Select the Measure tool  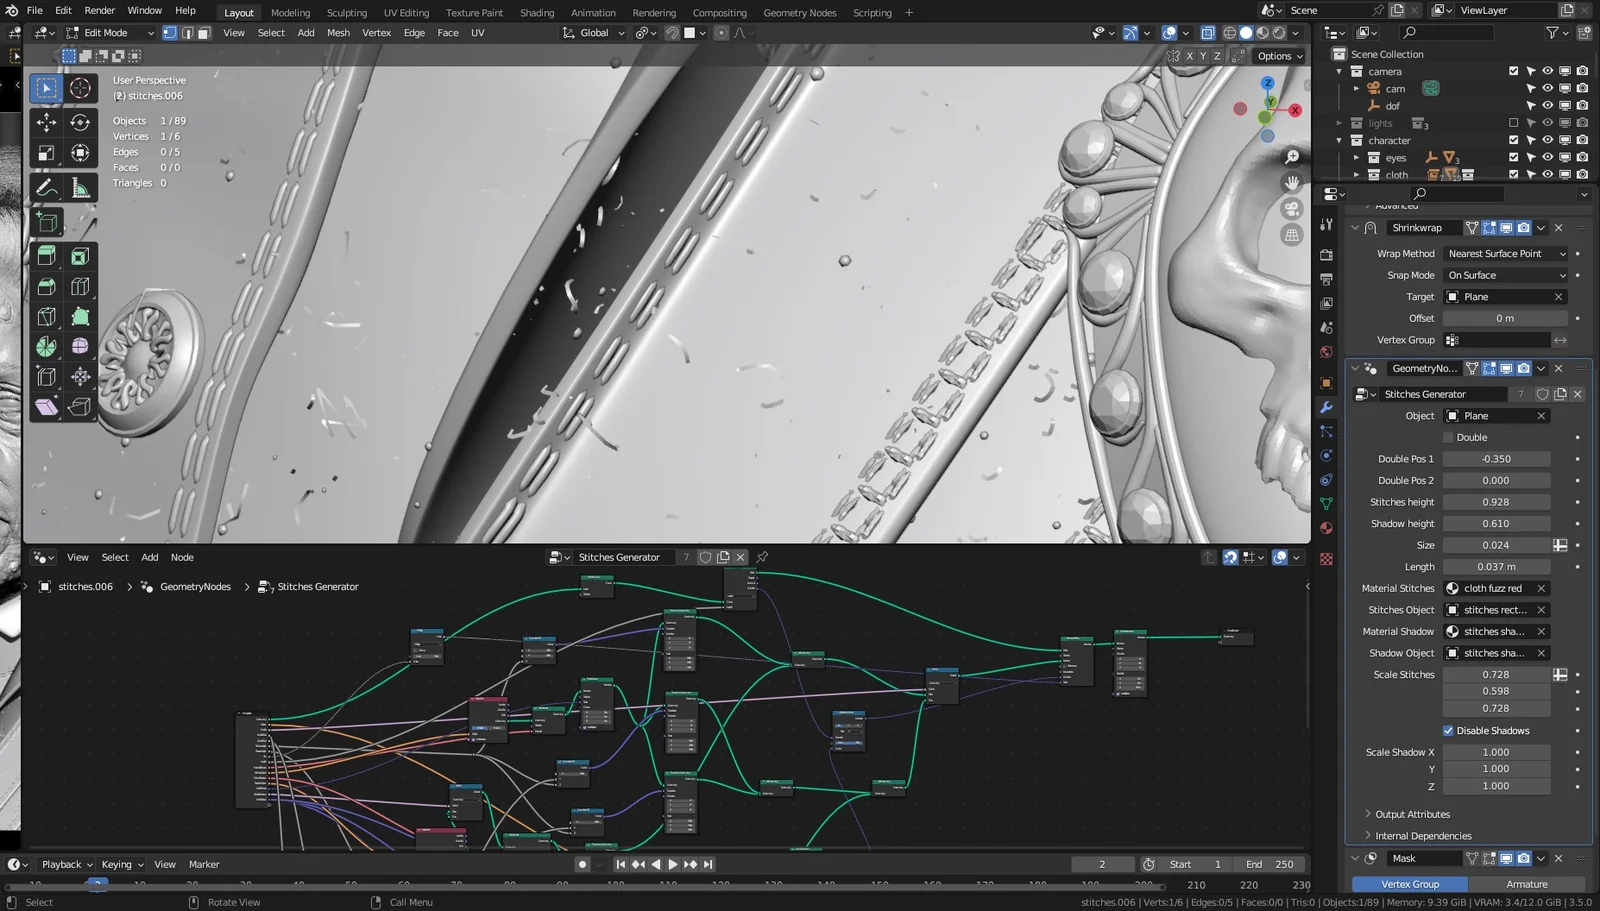point(80,187)
